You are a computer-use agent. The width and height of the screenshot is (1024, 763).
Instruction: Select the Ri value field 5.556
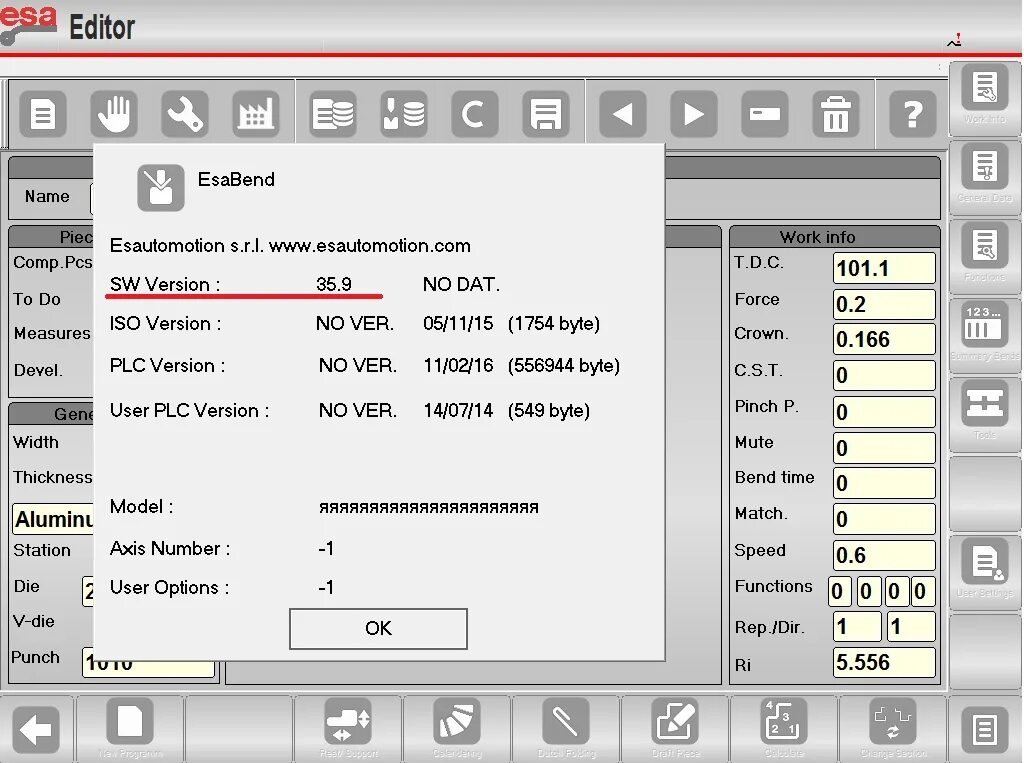[x=884, y=662]
